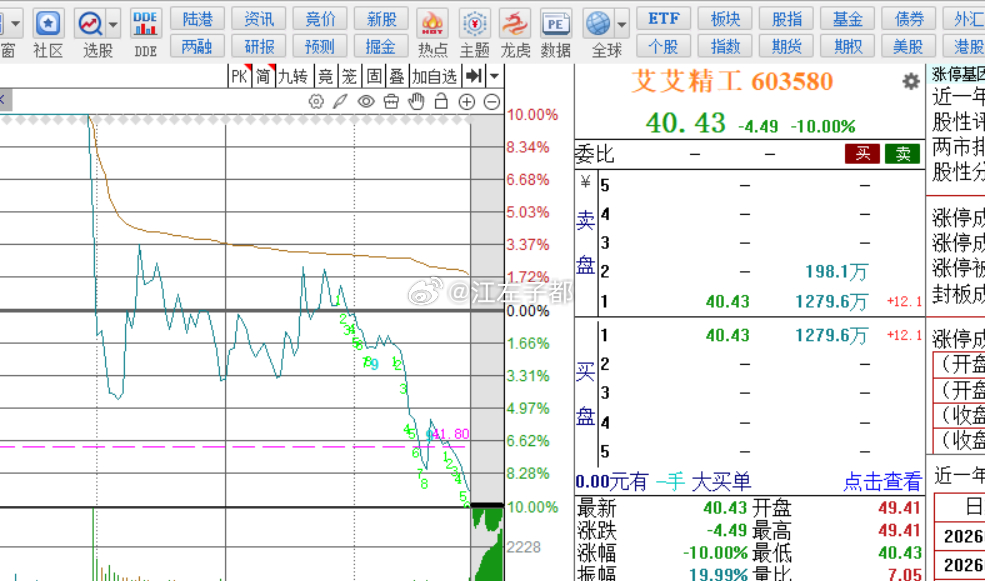985x581 pixels.
Task: Open chart settings gear icon
Action: pos(316,102)
